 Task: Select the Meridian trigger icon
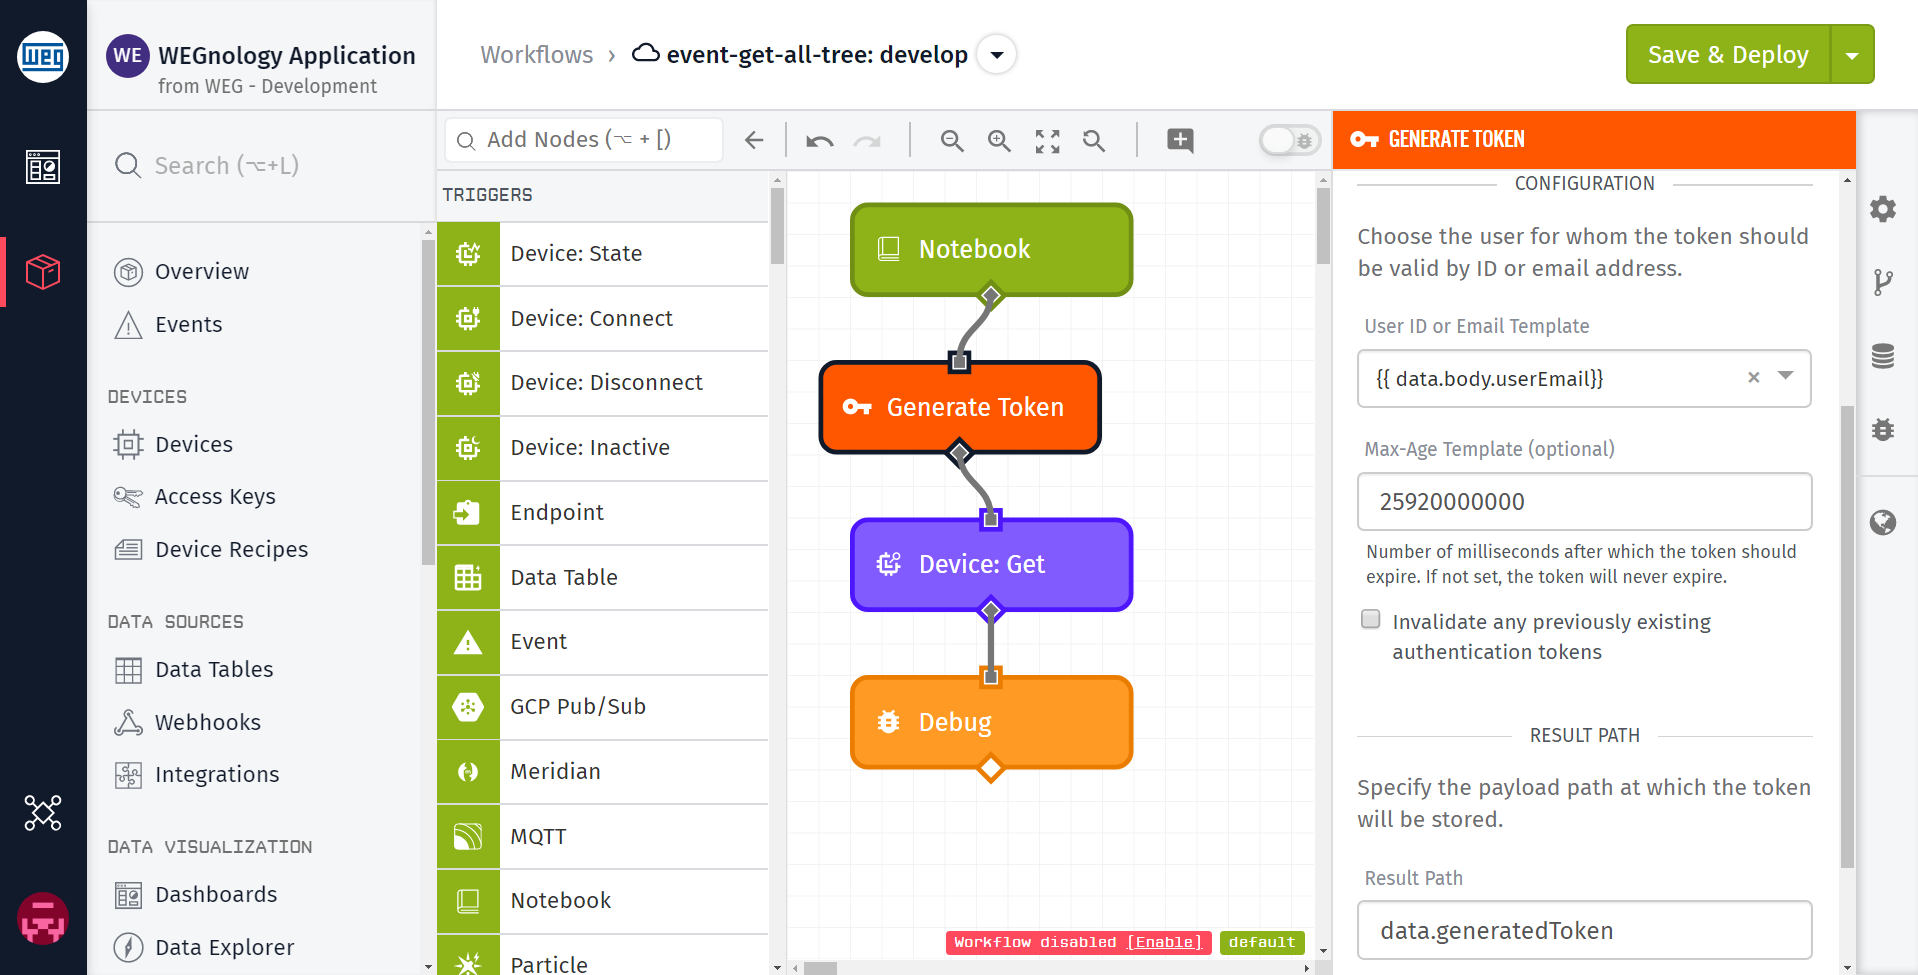tap(468, 771)
